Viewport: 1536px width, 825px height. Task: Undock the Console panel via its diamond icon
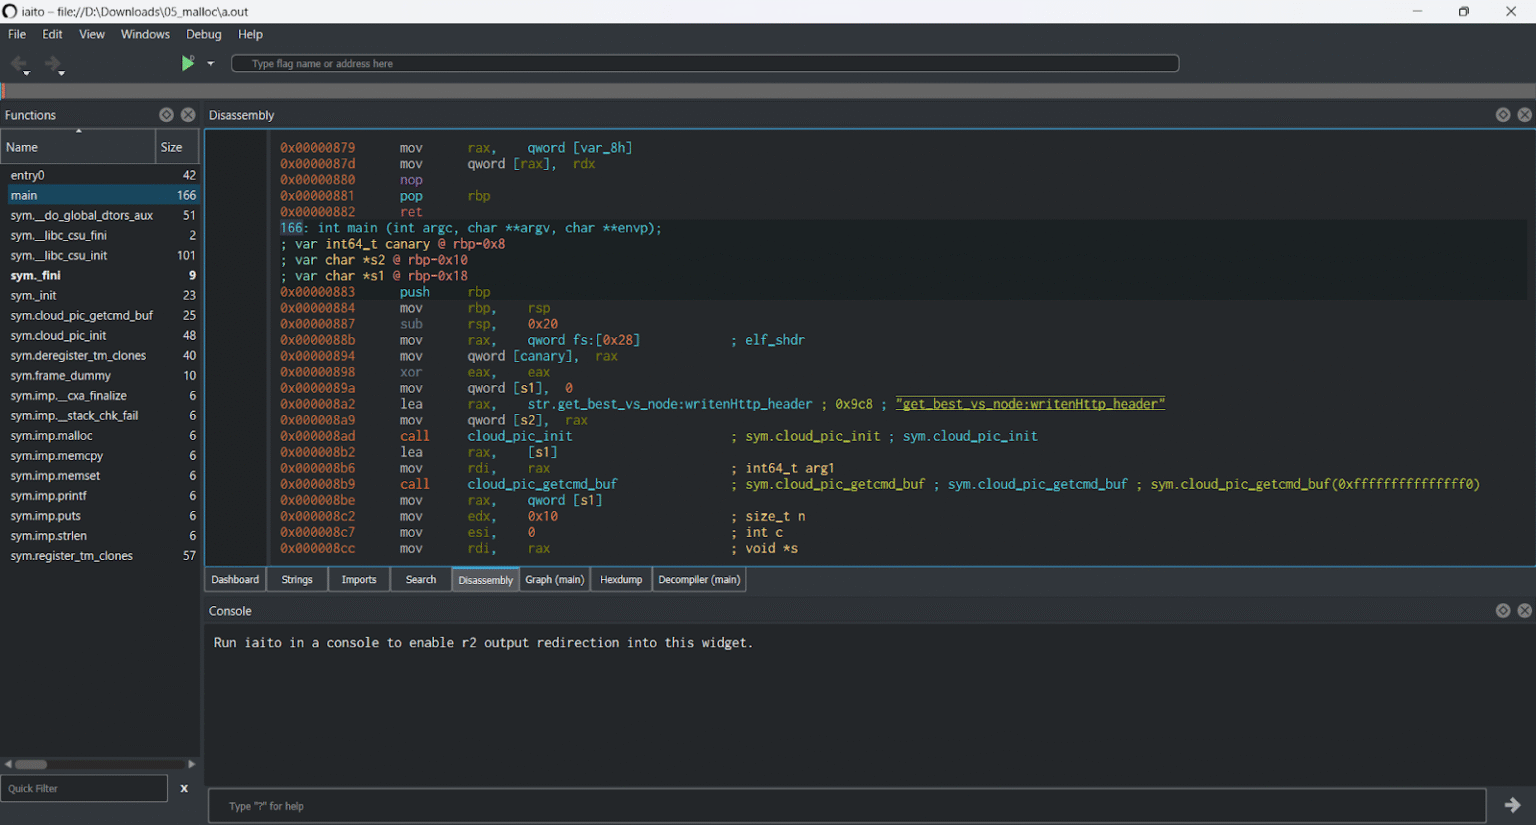pos(1504,610)
